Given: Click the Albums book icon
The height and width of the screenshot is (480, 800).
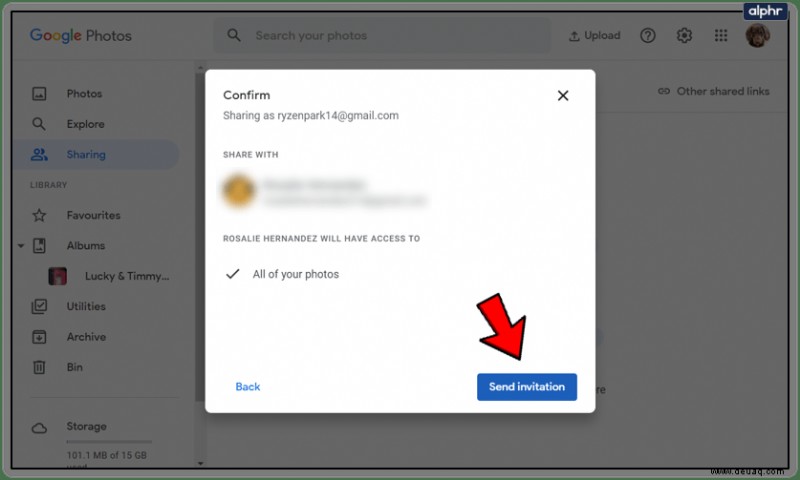Looking at the screenshot, I should click(x=39, y=245).
